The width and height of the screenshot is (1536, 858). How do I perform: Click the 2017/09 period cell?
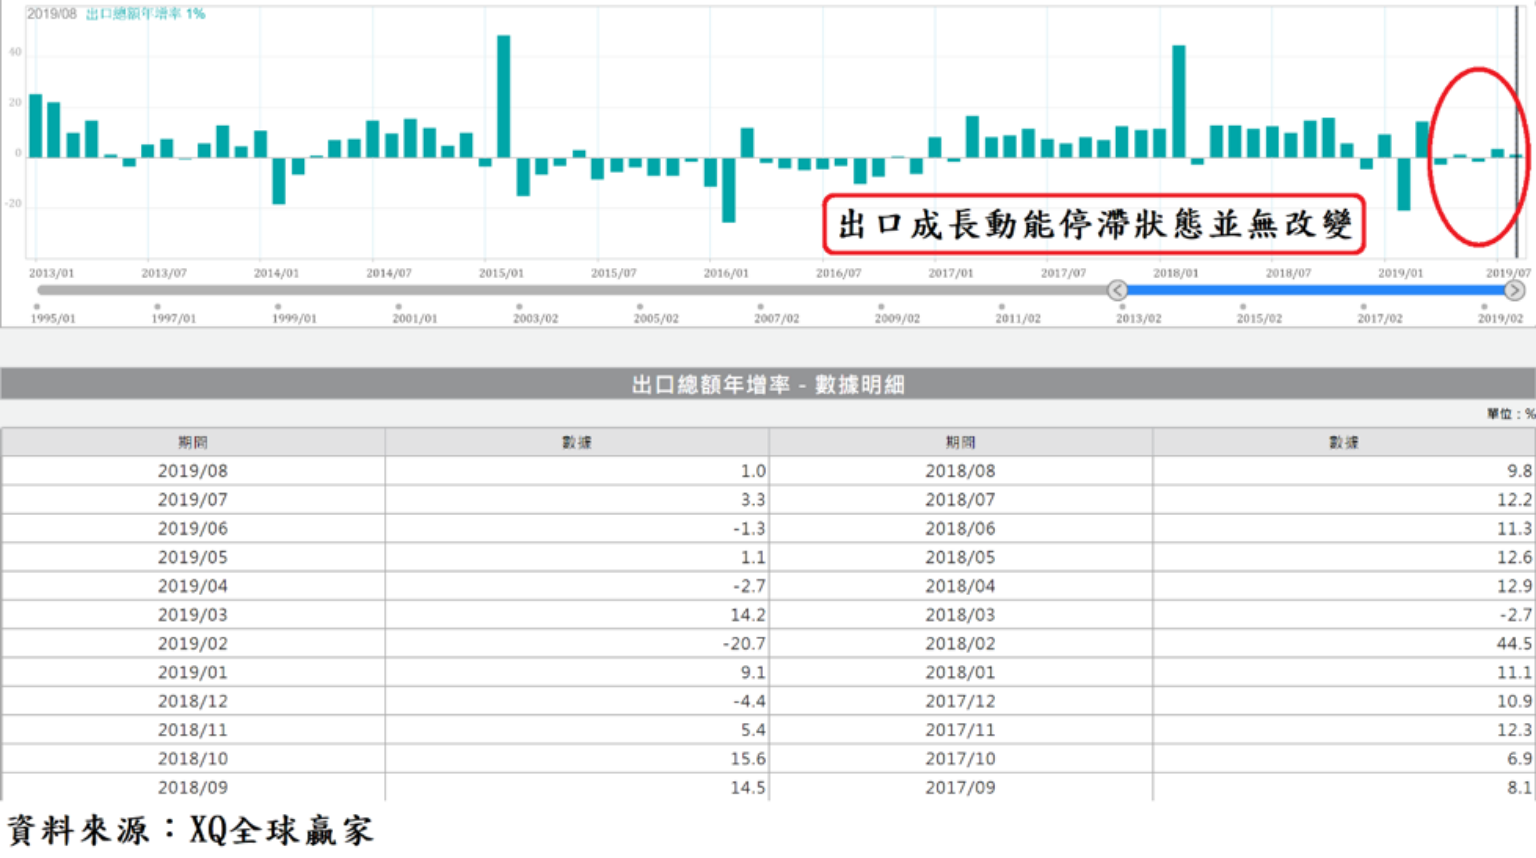click(960, 788)
